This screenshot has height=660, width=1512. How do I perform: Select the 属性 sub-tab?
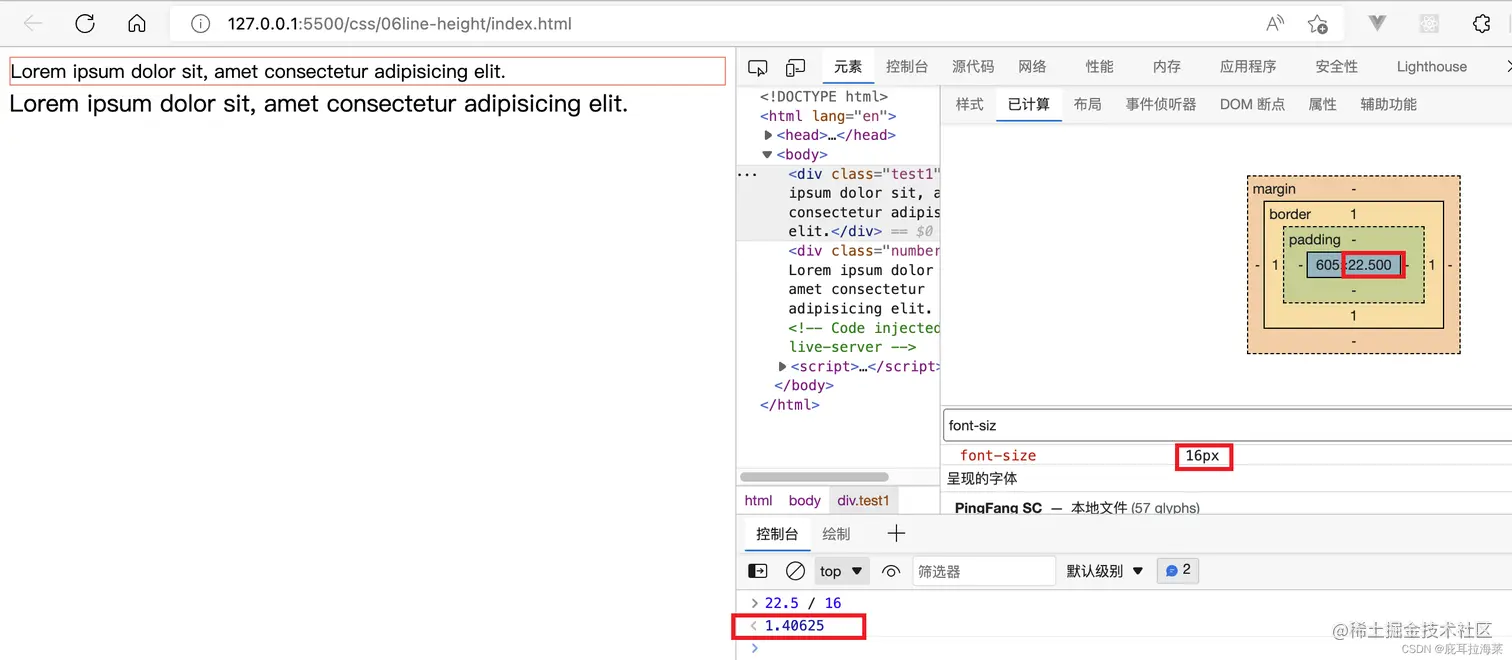point(1323,104)
